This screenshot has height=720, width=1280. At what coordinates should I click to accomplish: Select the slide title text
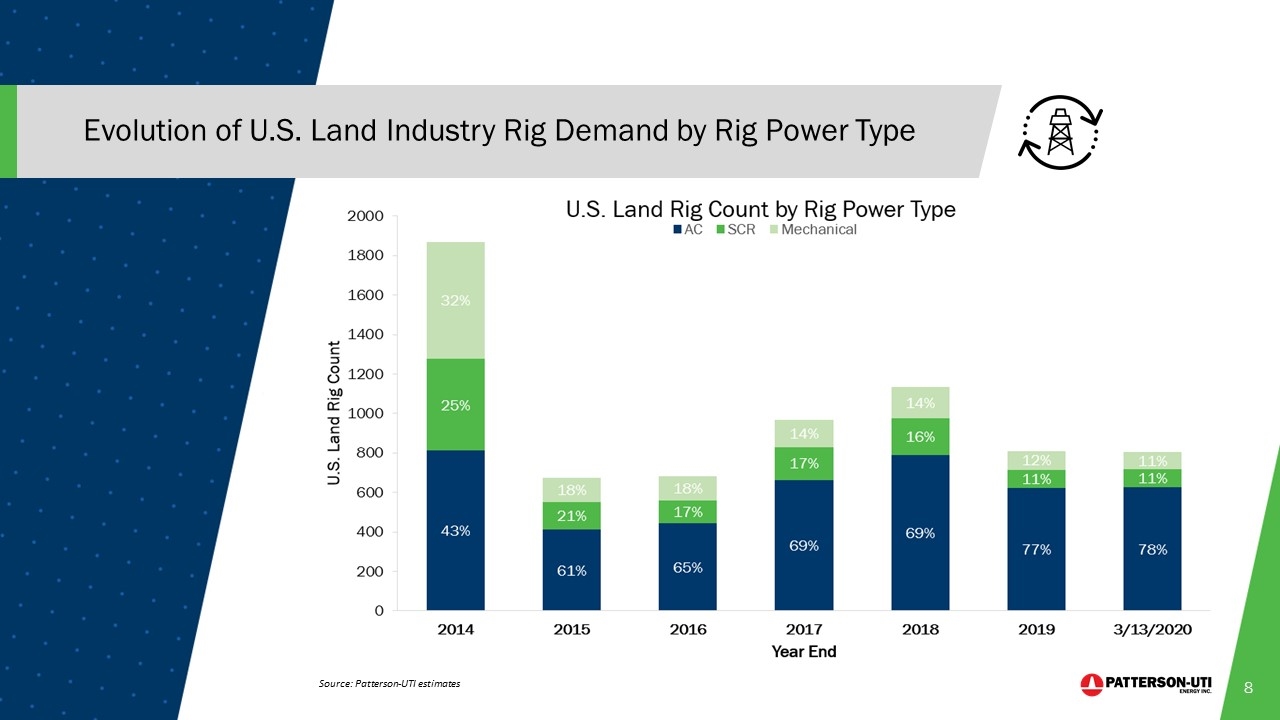(499, 131)
